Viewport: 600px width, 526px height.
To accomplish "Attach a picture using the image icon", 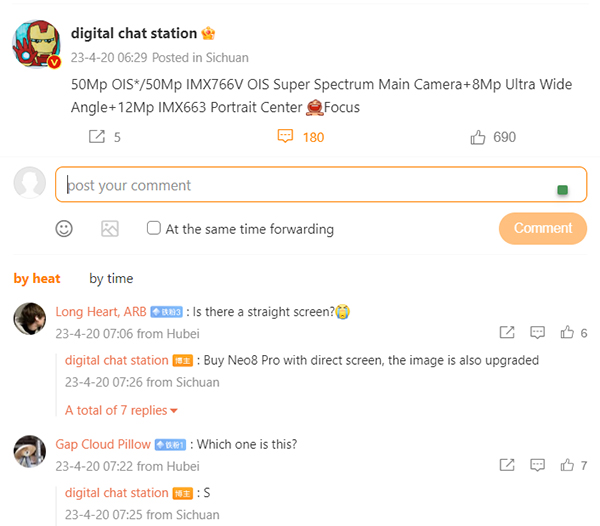I will [x=110, y=229].
